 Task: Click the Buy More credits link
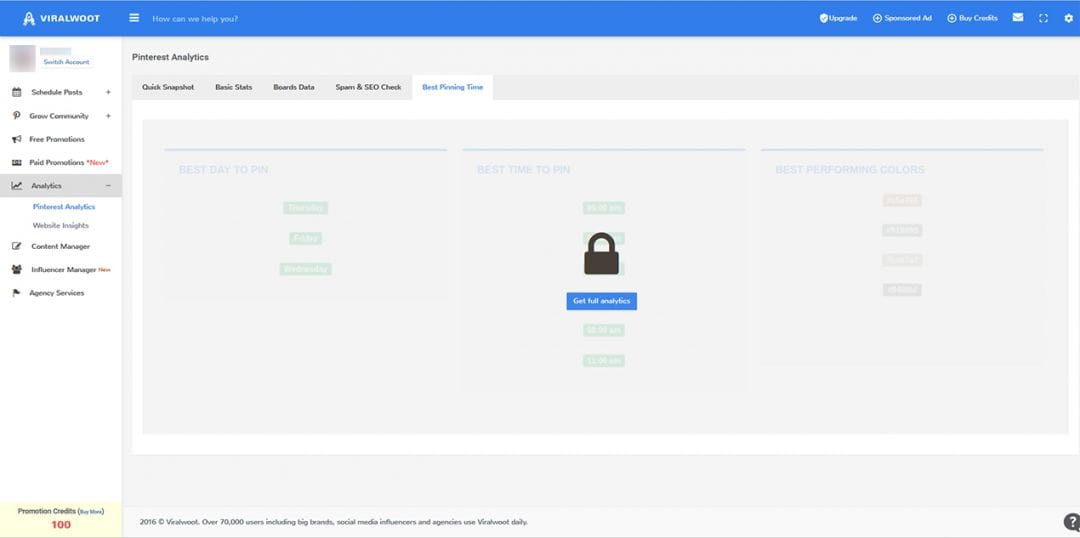click(91, 512)
